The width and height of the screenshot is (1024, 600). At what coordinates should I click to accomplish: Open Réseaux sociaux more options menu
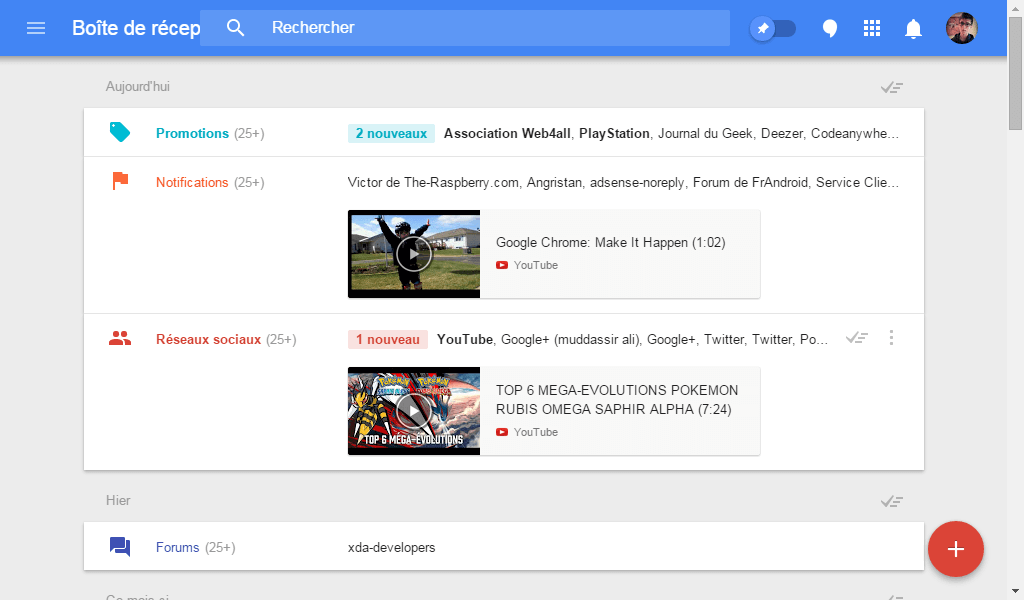click(x=891, y=338)
